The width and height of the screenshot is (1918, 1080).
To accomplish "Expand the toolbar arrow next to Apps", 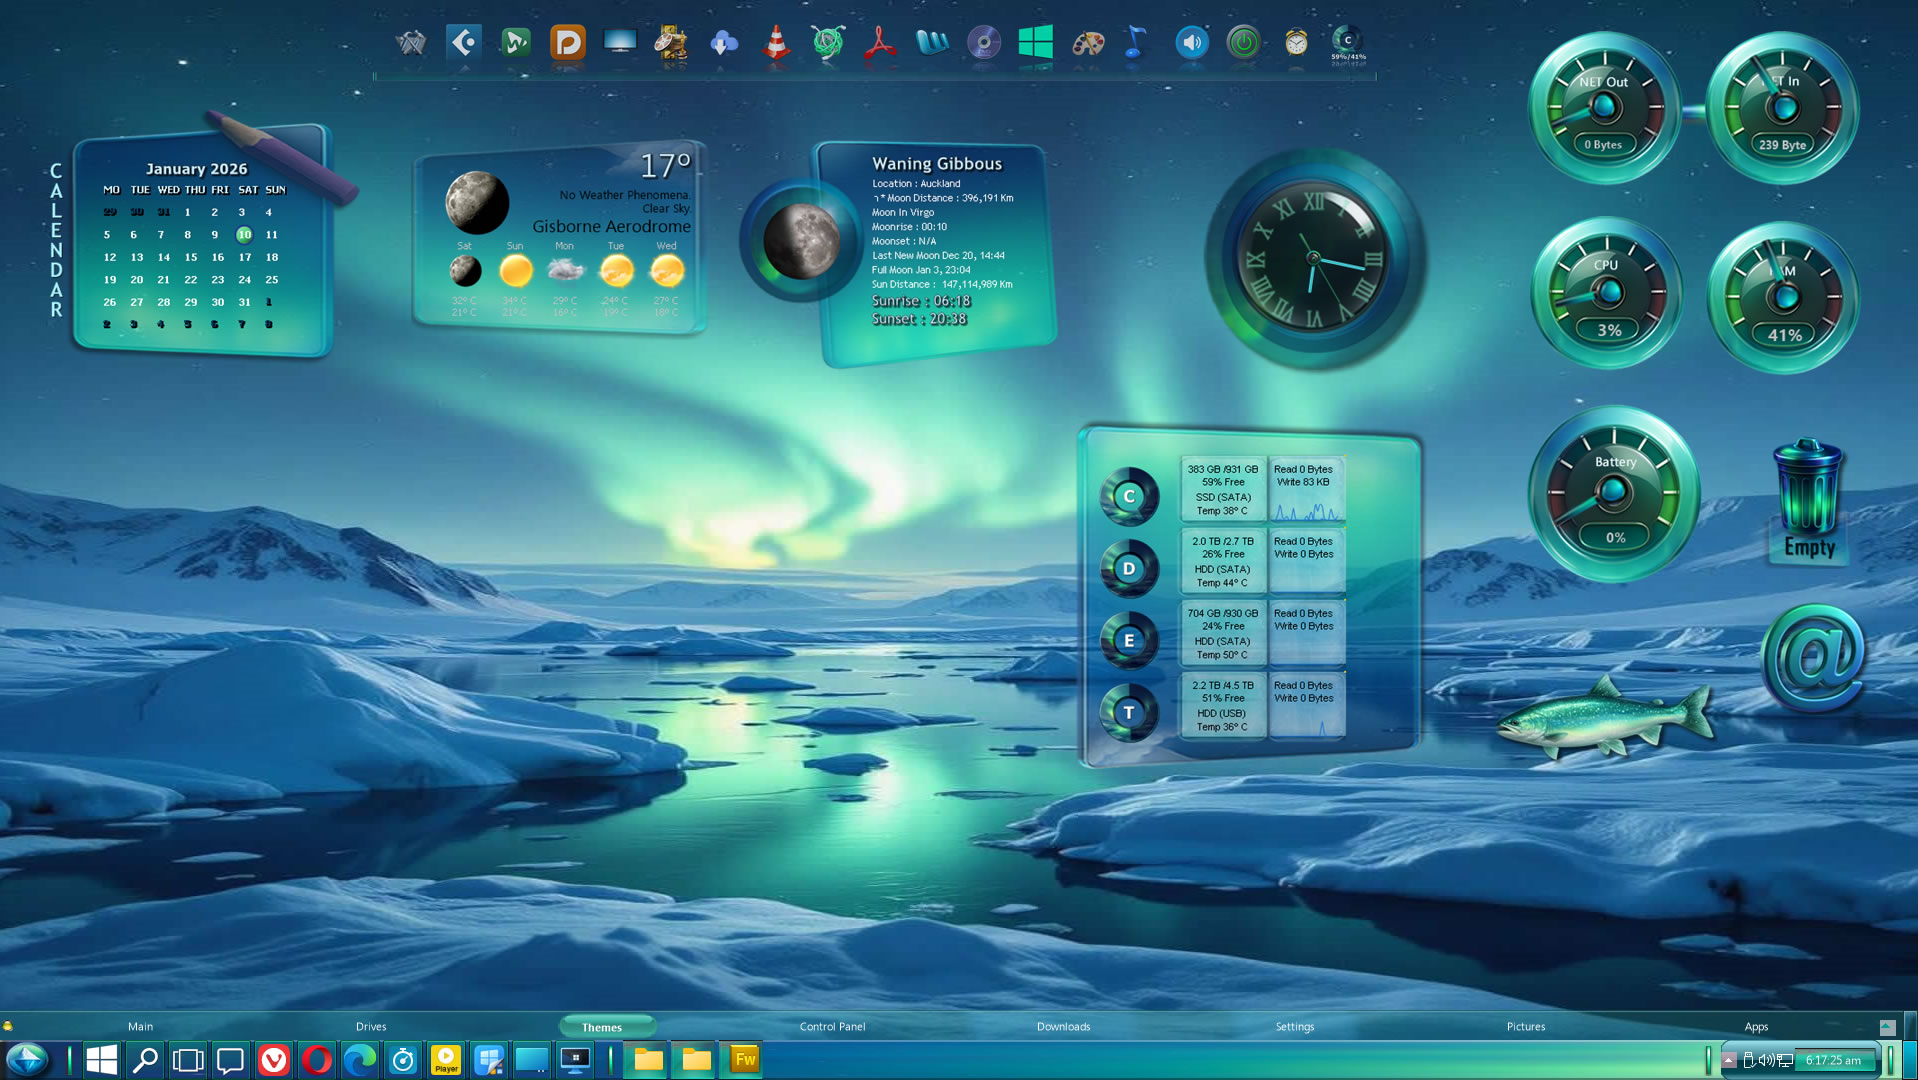I will coord(1887,1027).
